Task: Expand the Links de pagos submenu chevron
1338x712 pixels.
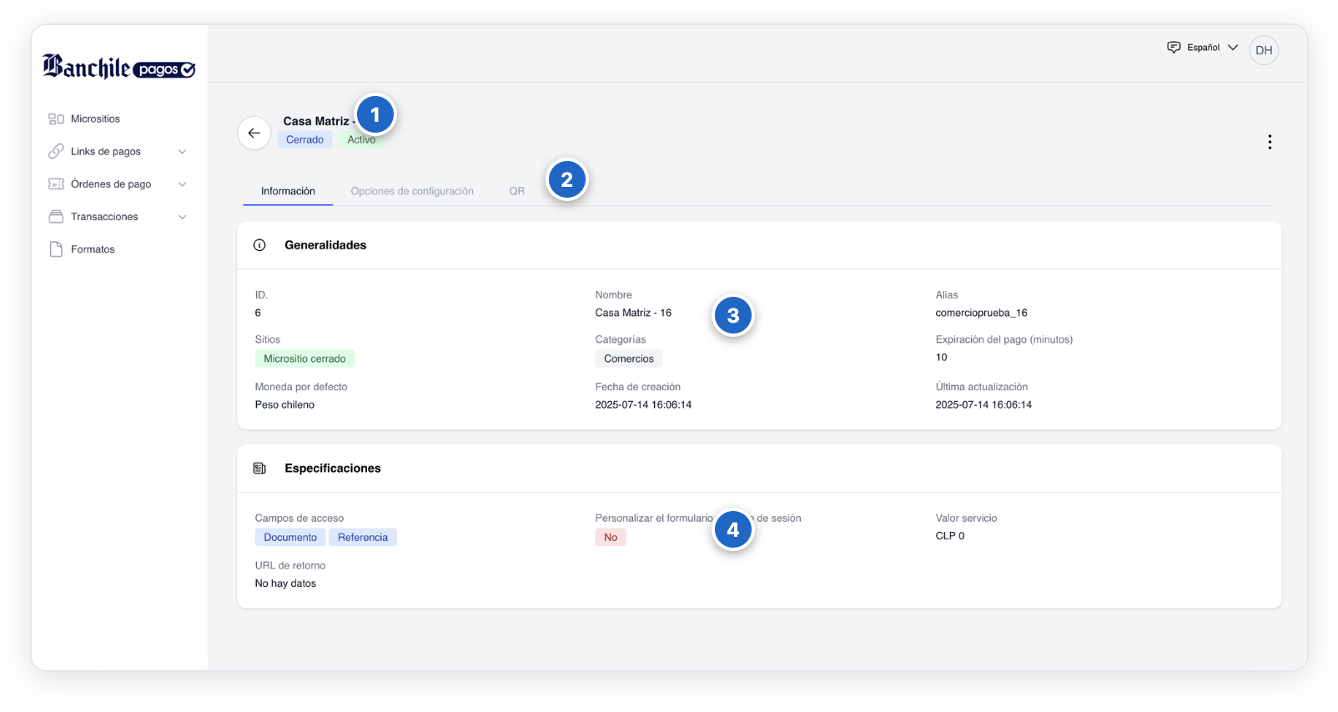Action: pyautogui.click(x=182, y=152)
